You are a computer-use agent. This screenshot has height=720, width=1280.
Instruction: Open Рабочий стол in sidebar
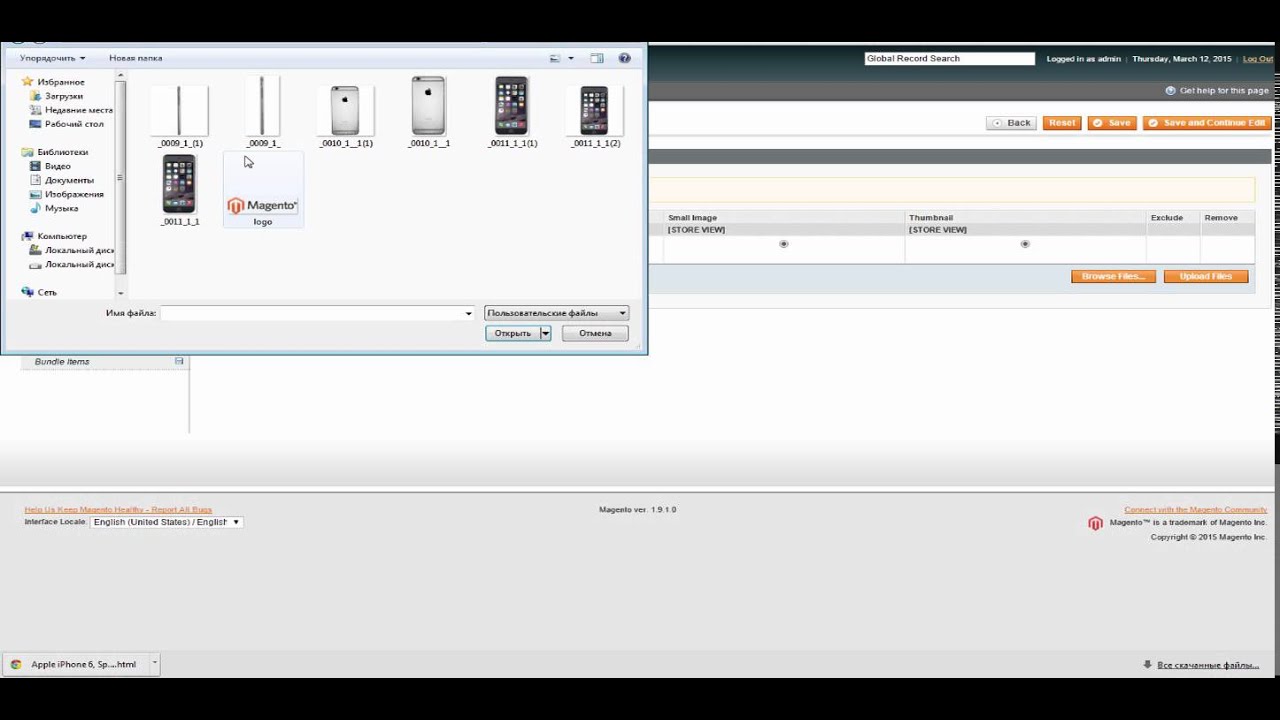[73, 124]
